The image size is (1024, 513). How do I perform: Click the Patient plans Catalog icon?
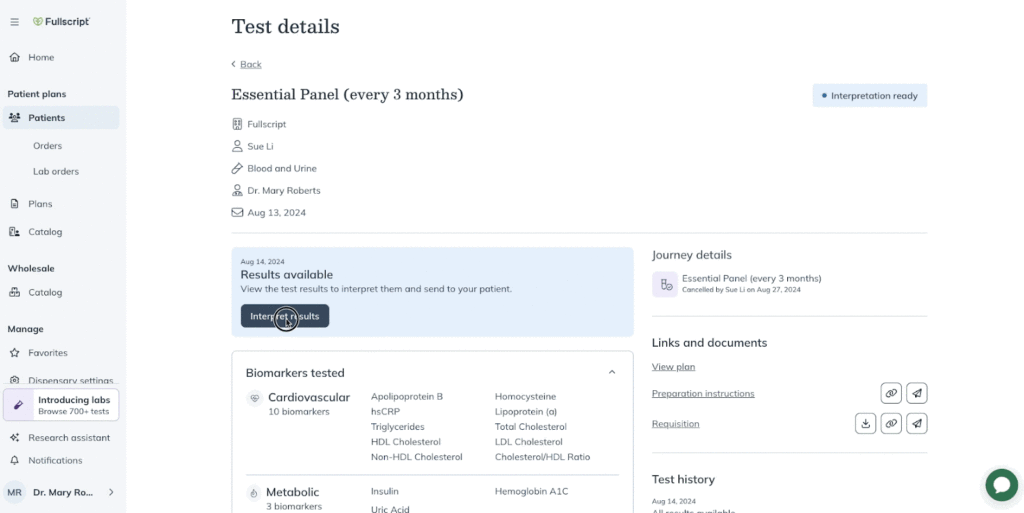point(14,232)
